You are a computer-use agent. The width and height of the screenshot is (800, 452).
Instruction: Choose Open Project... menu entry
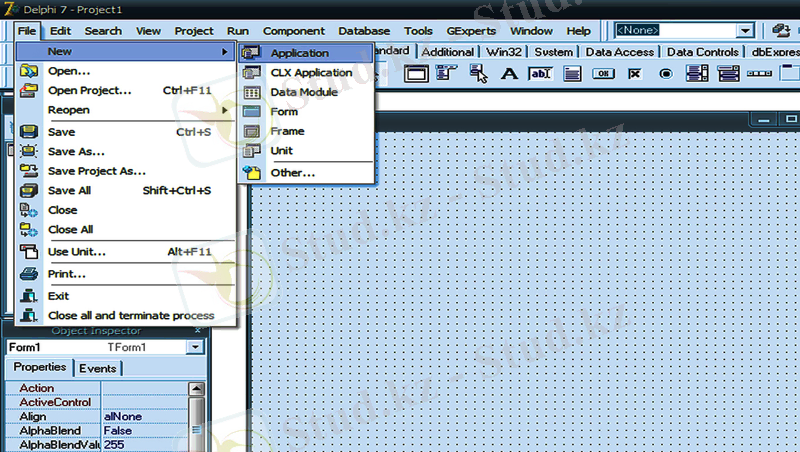126,91
